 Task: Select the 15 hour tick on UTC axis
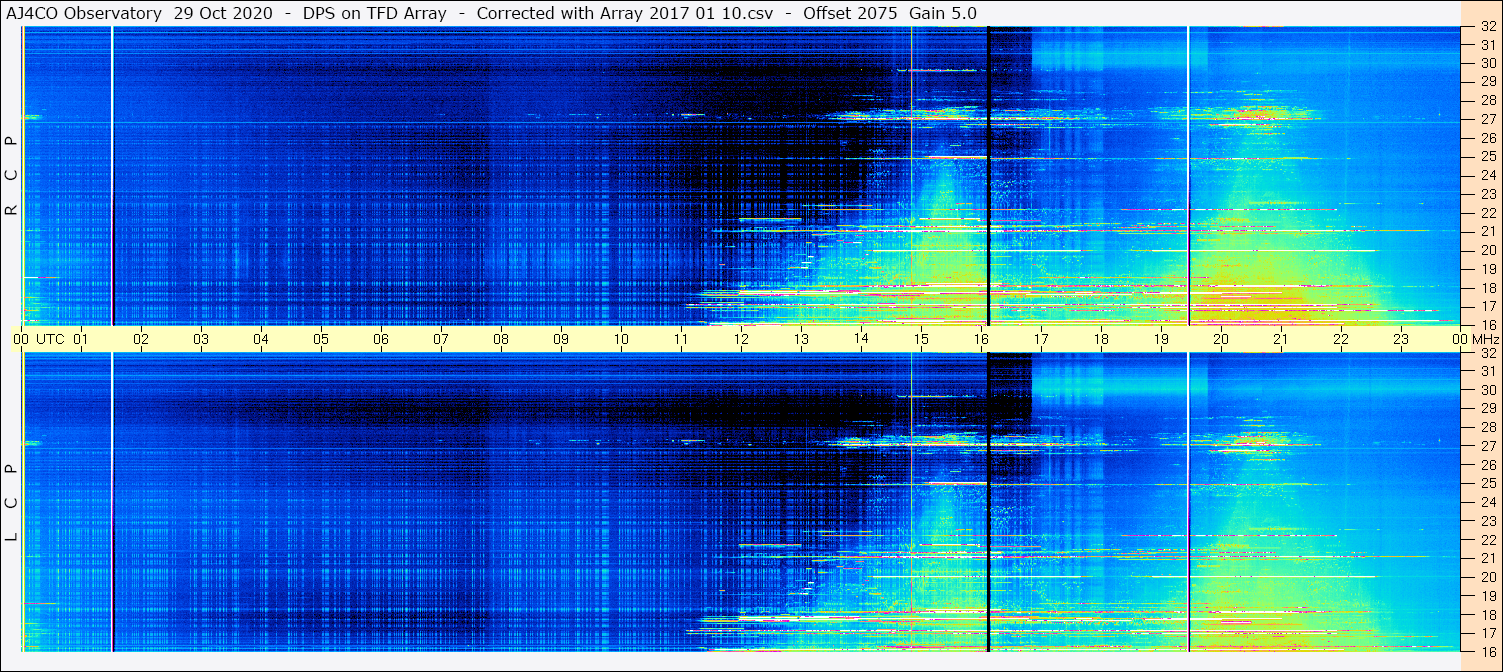[x=921, y=339]
